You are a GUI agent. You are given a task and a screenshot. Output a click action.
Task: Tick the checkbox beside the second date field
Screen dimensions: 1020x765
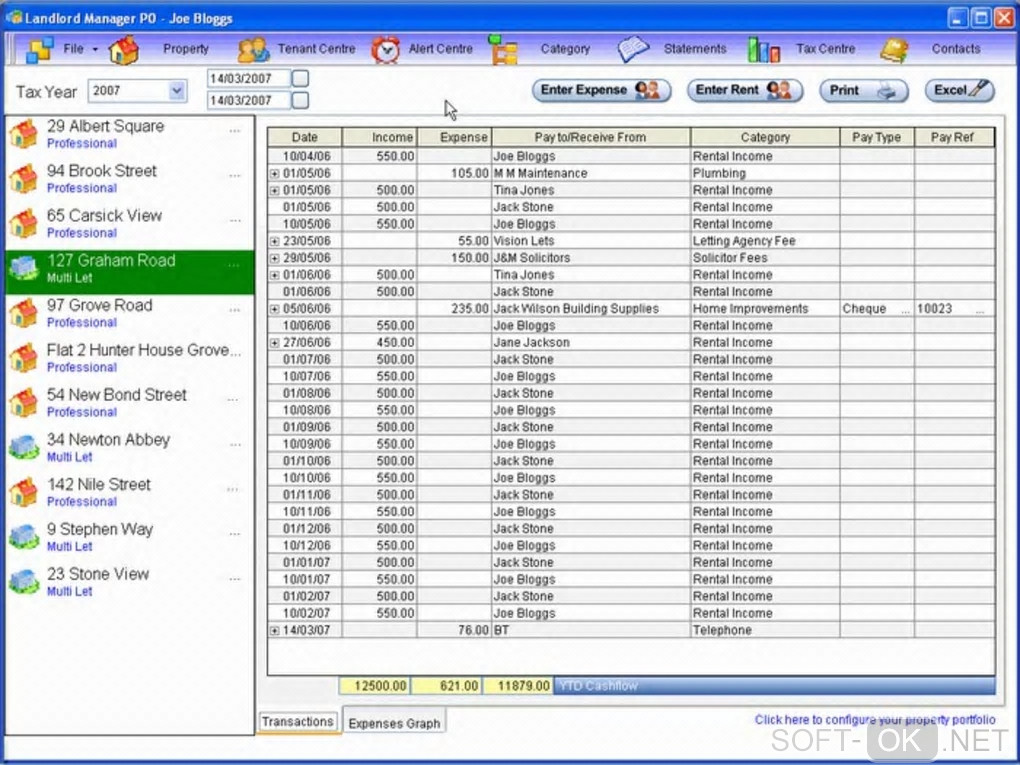[x=300, y=100]
